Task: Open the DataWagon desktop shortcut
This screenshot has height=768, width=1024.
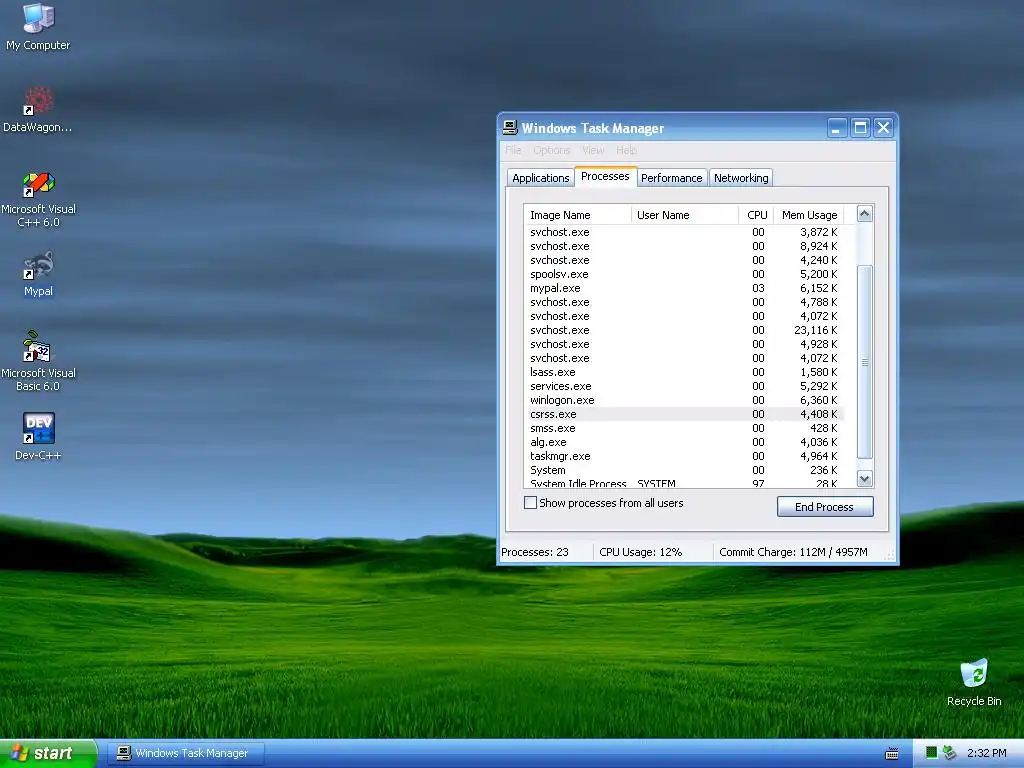Action: [38, 110]
